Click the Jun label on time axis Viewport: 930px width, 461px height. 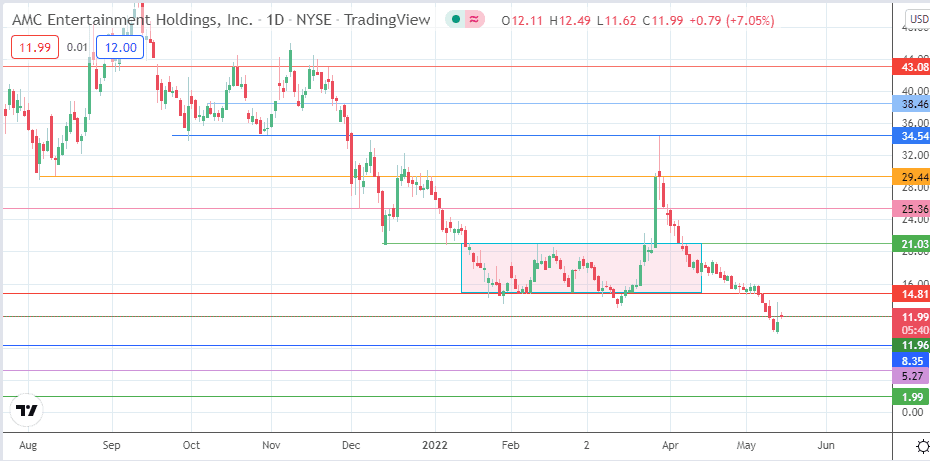[x=826, y=445]
